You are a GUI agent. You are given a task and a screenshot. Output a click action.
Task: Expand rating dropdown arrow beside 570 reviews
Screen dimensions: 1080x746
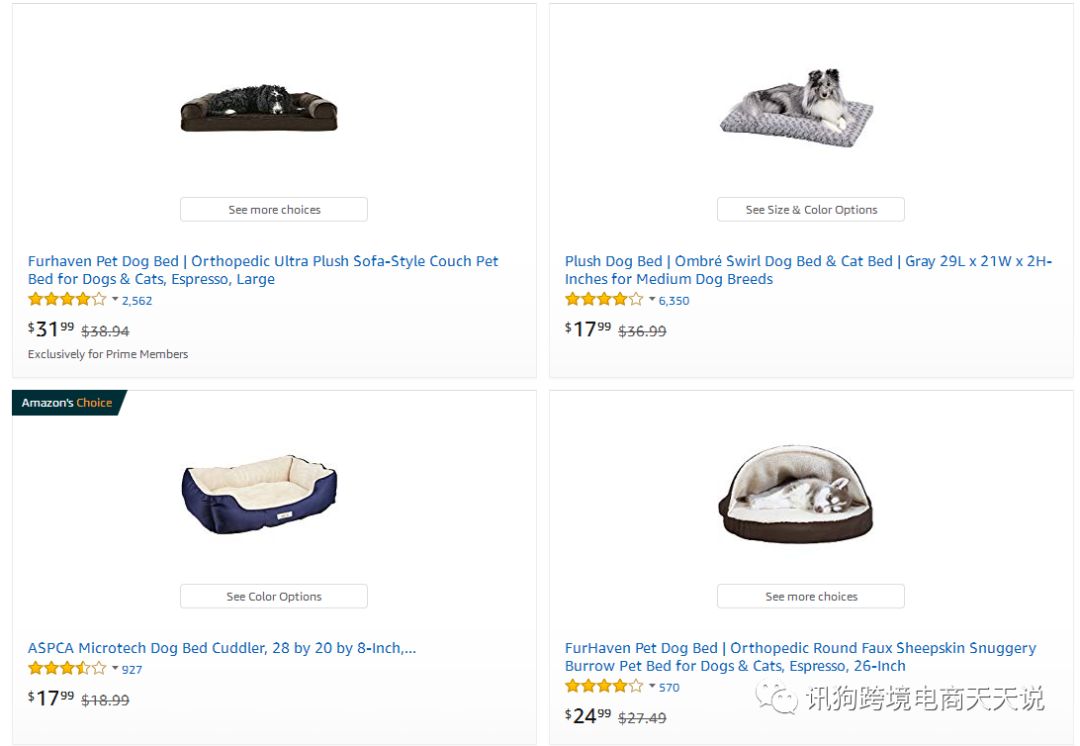652,687
